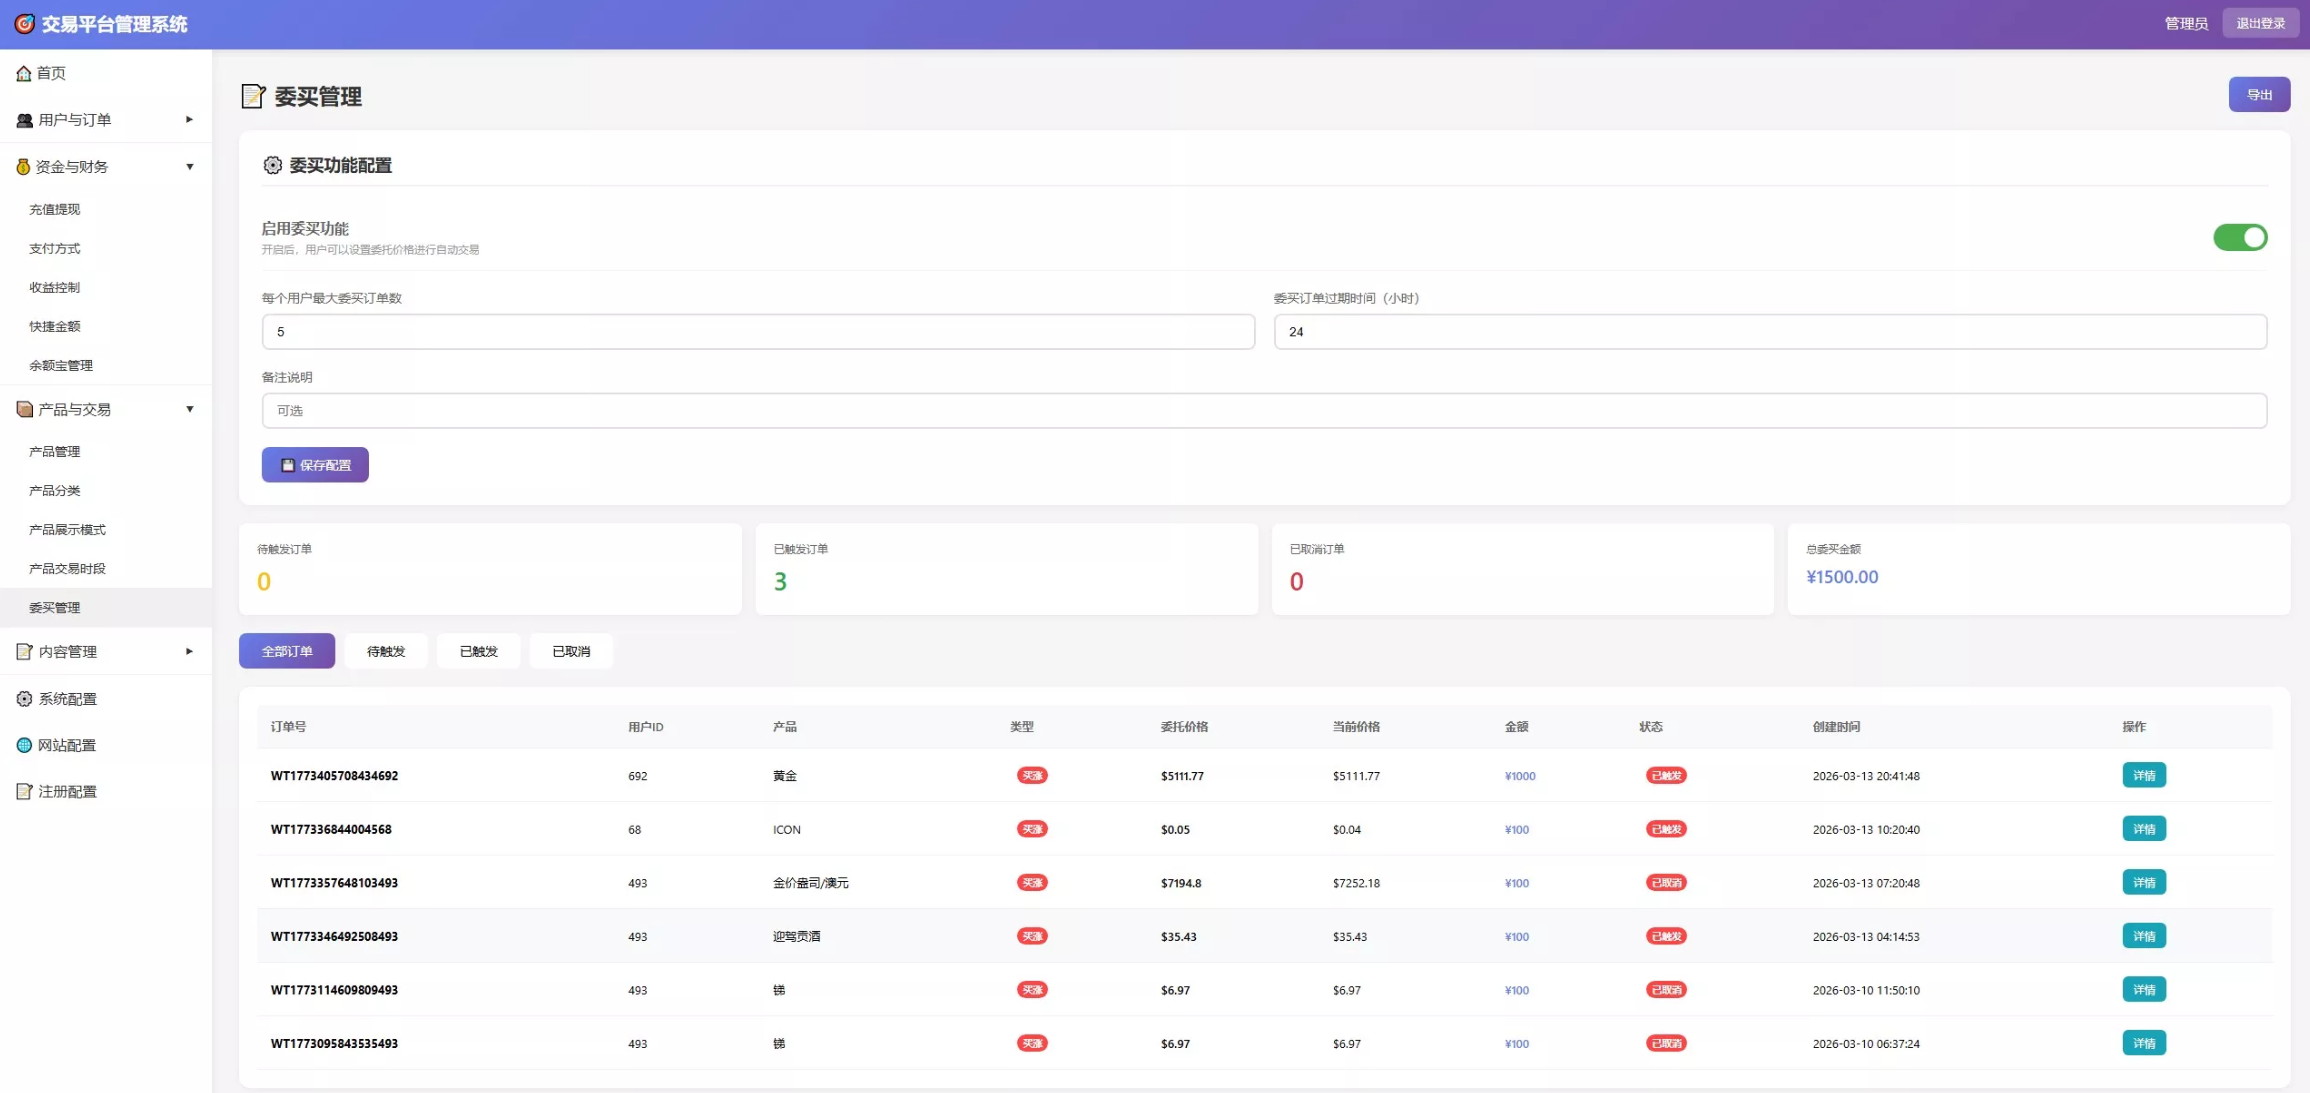Image resolution: width=2310 pixels, height=1093 pixels.
Task: Switch to the 待触发 orders tab
Action: click(385, 651)
